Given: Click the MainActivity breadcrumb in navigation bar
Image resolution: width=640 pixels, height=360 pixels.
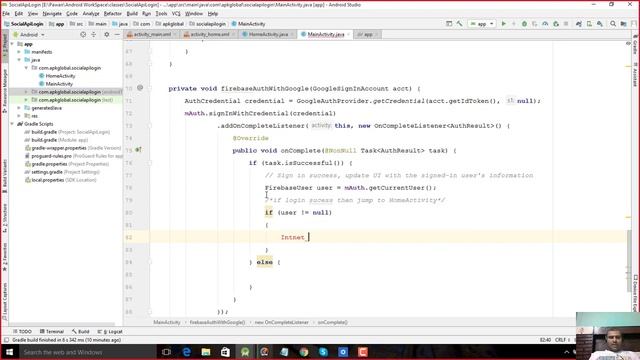Looking at the screenshot, I should click(249, 24).
